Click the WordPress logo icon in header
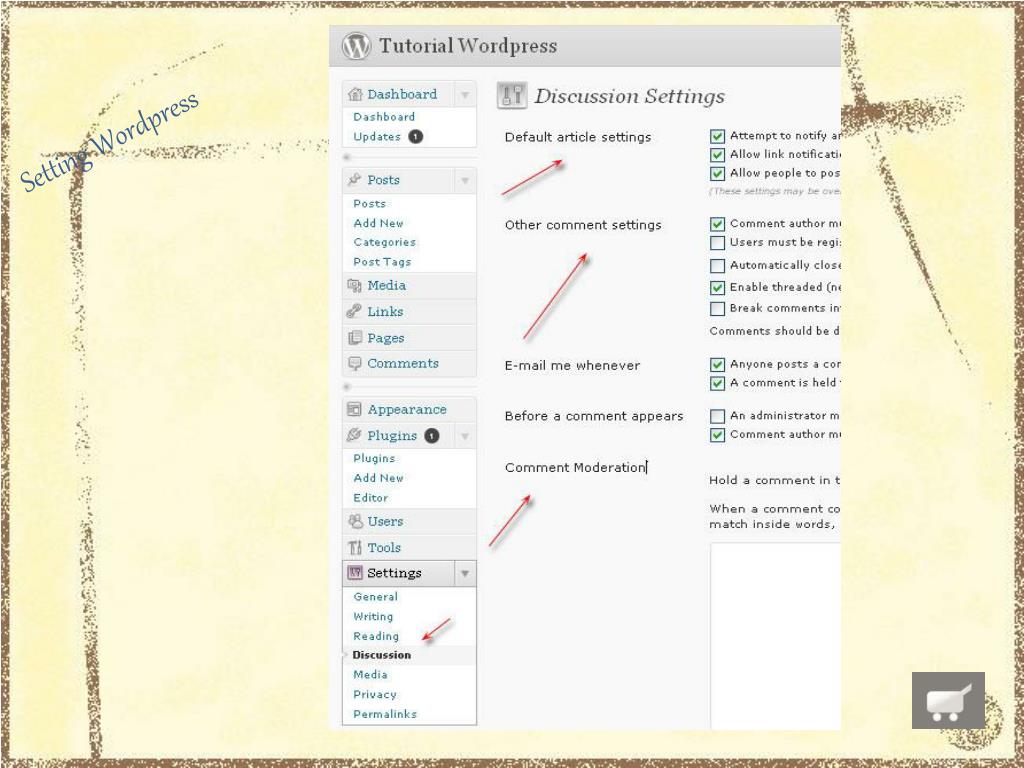Viewport: 1024px width, 768px height. (x=356, y=46)
